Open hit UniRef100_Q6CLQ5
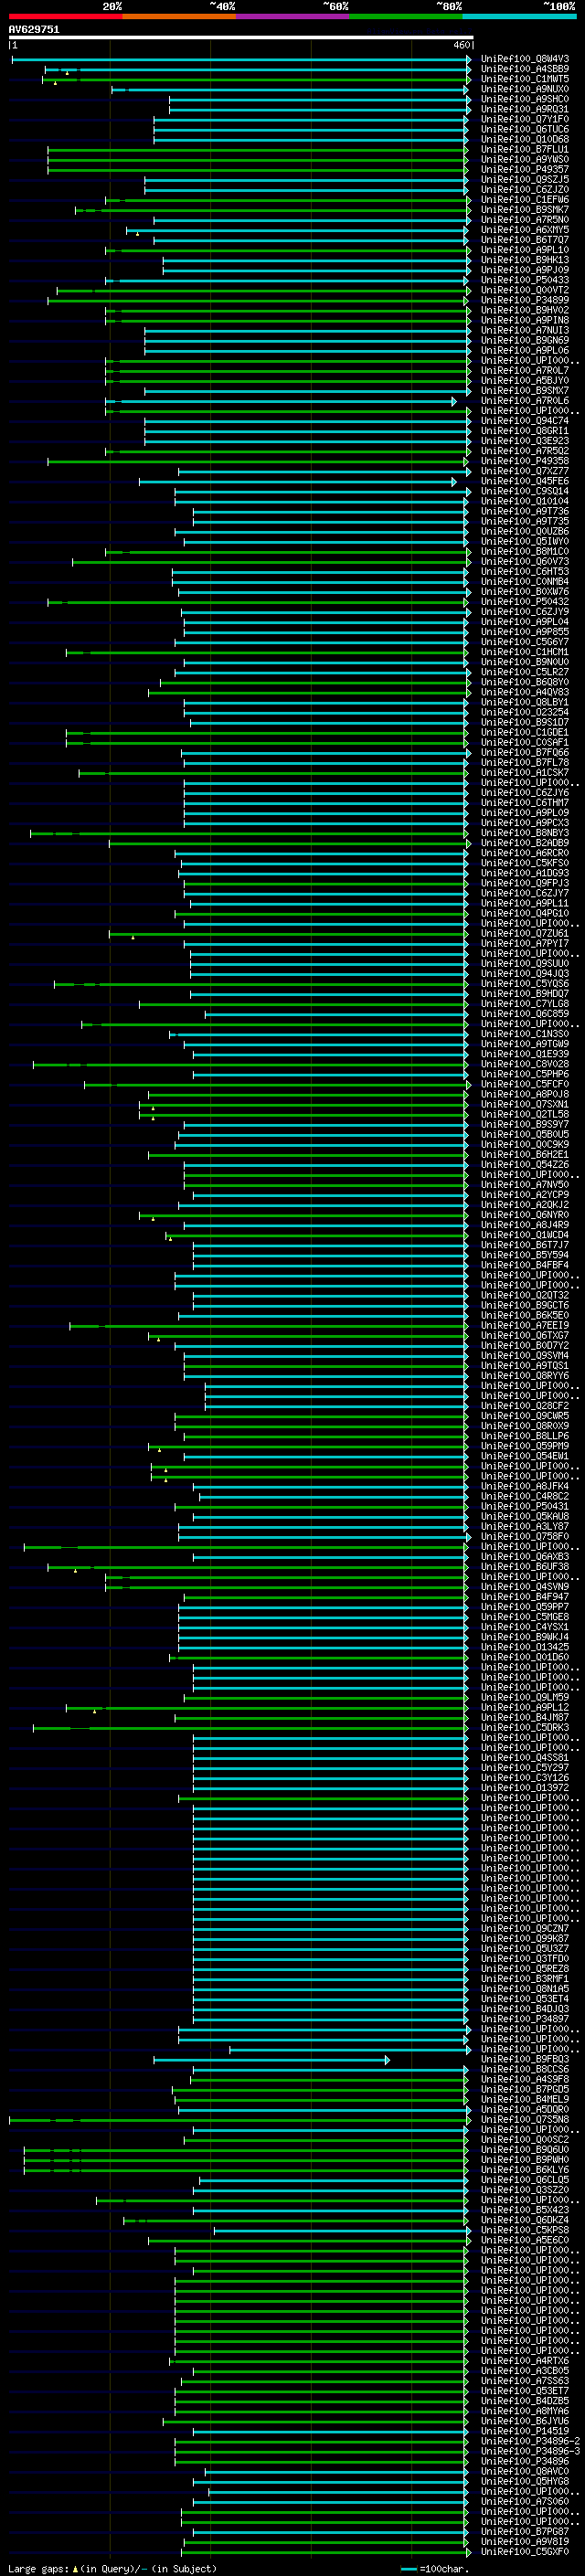Screen dimensions: 585x2576 tap(524, 2179)
